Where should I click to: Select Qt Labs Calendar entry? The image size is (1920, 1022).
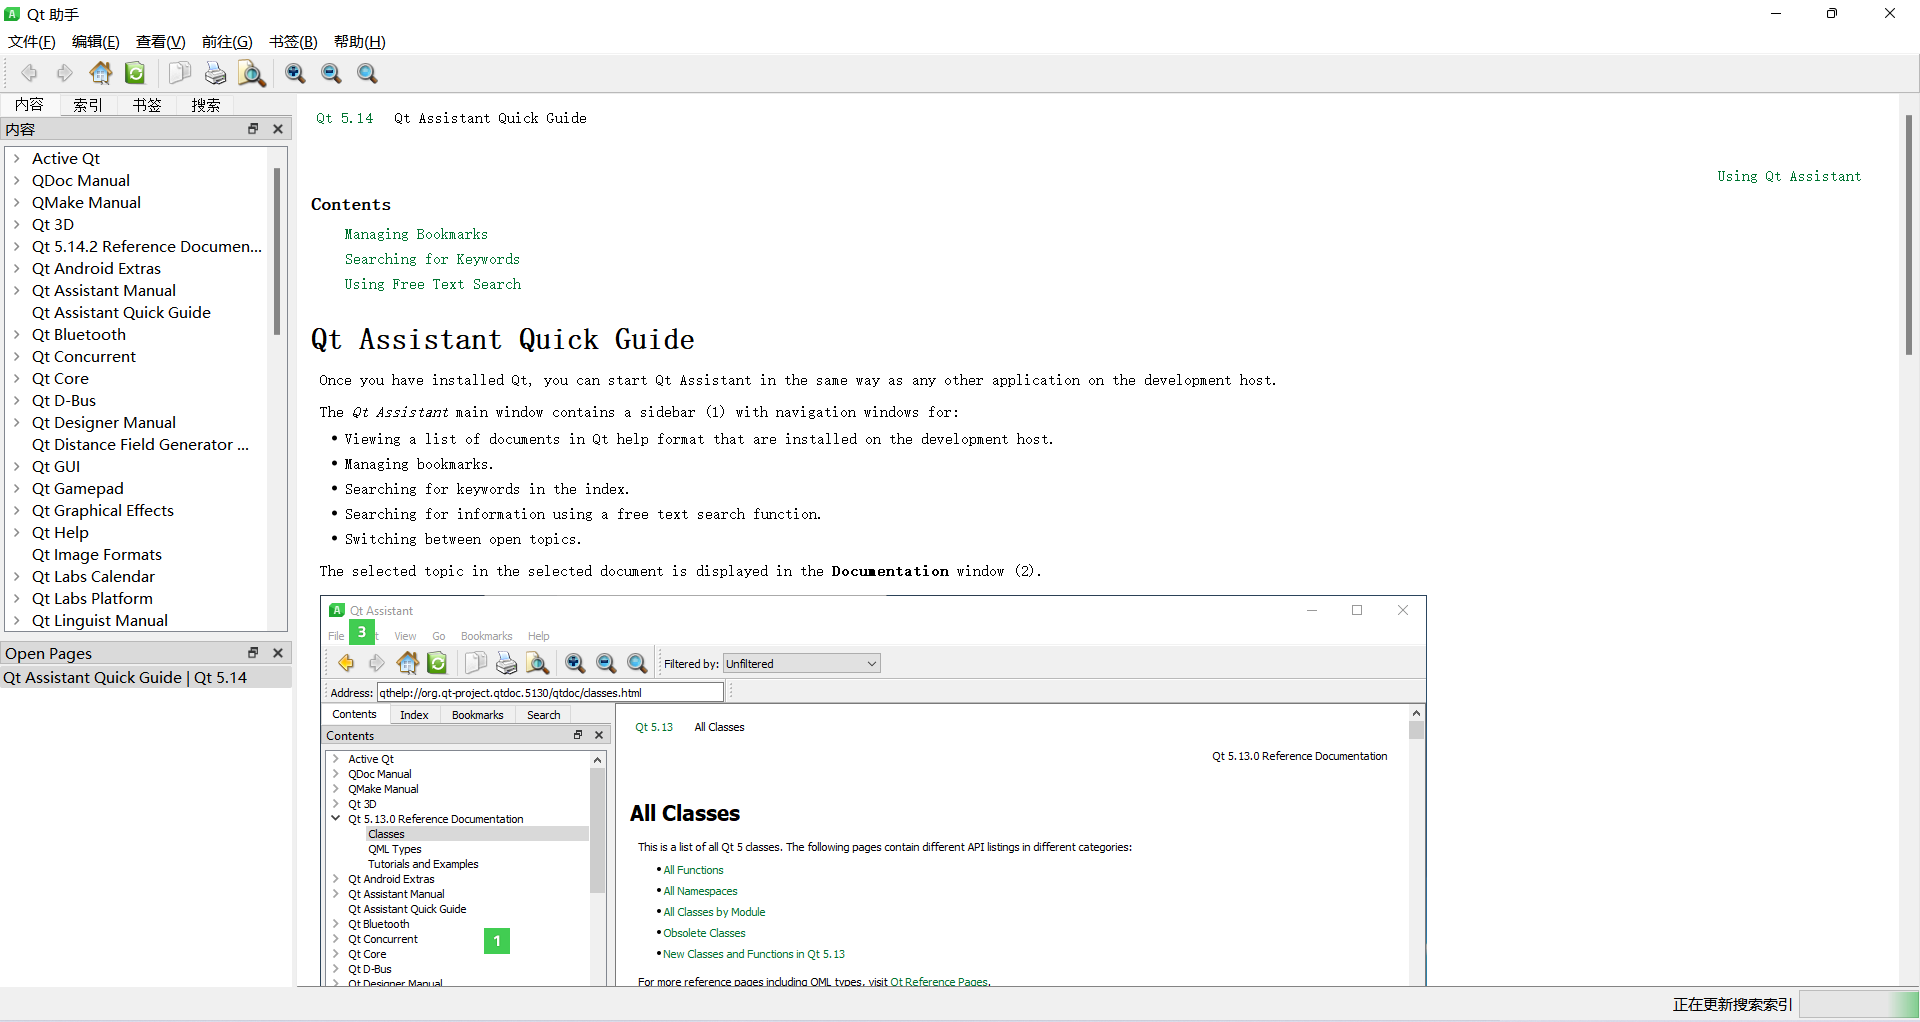[x=93, y=576]
